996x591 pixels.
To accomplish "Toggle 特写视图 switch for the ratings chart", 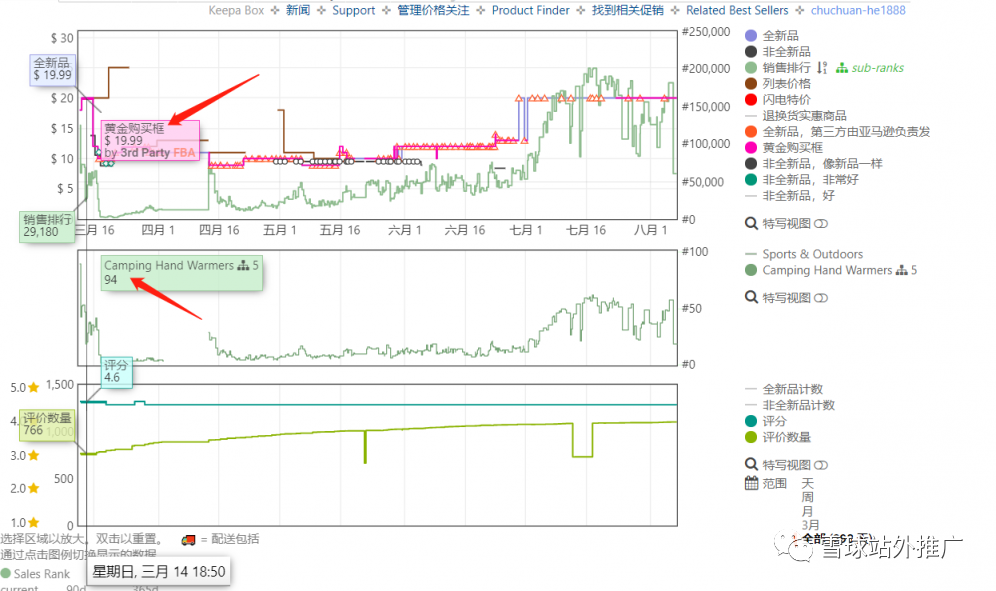I will coord(821,465).
